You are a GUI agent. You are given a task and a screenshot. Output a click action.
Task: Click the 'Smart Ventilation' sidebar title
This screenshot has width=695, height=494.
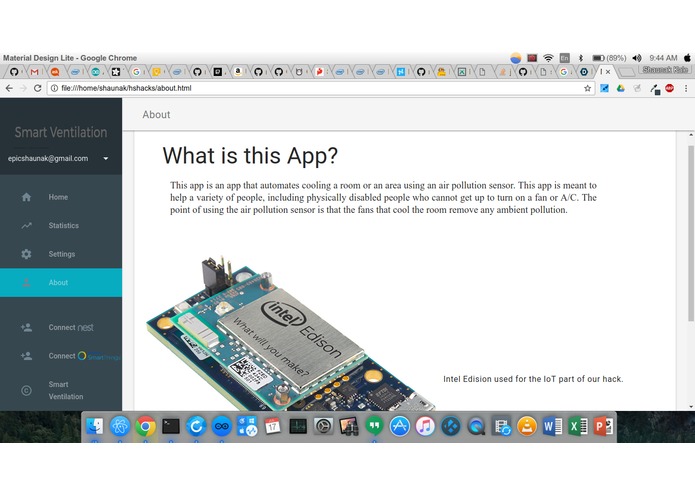(61, 132)
